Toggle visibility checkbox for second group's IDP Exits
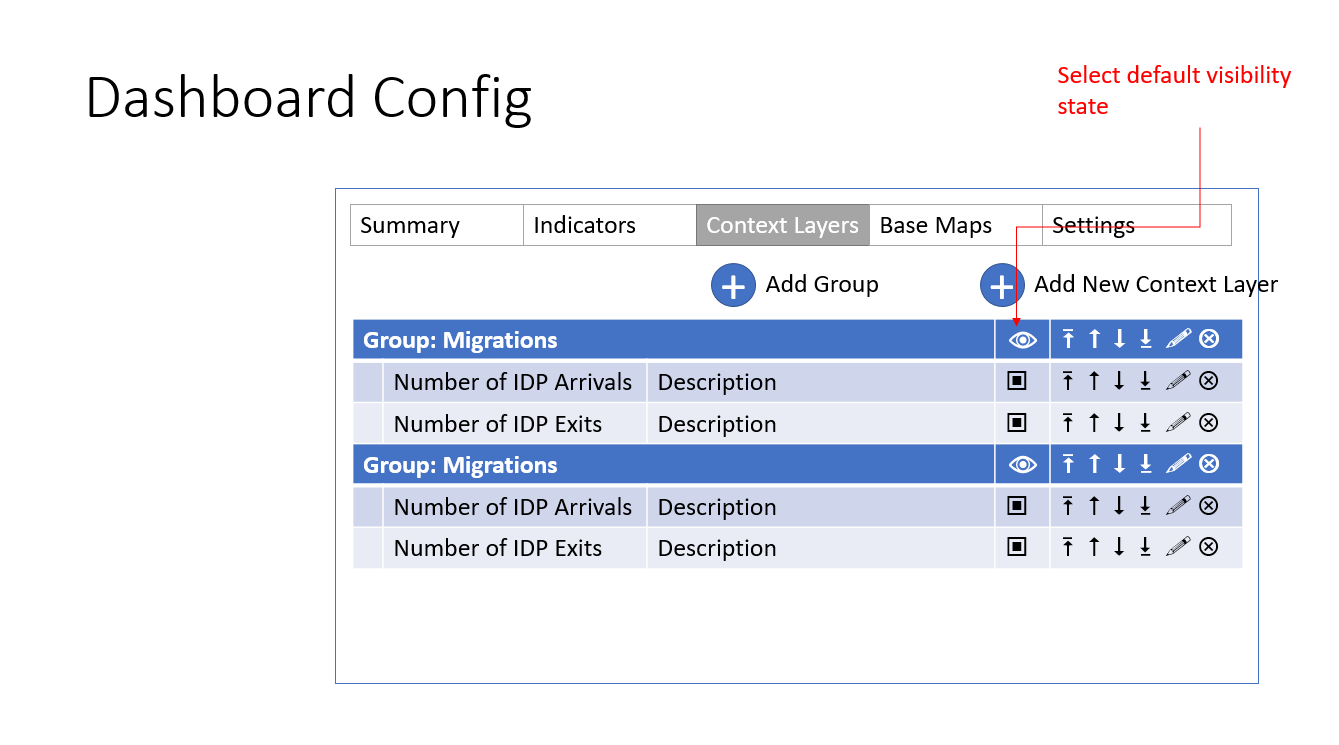 click(x=1017, y=547)
